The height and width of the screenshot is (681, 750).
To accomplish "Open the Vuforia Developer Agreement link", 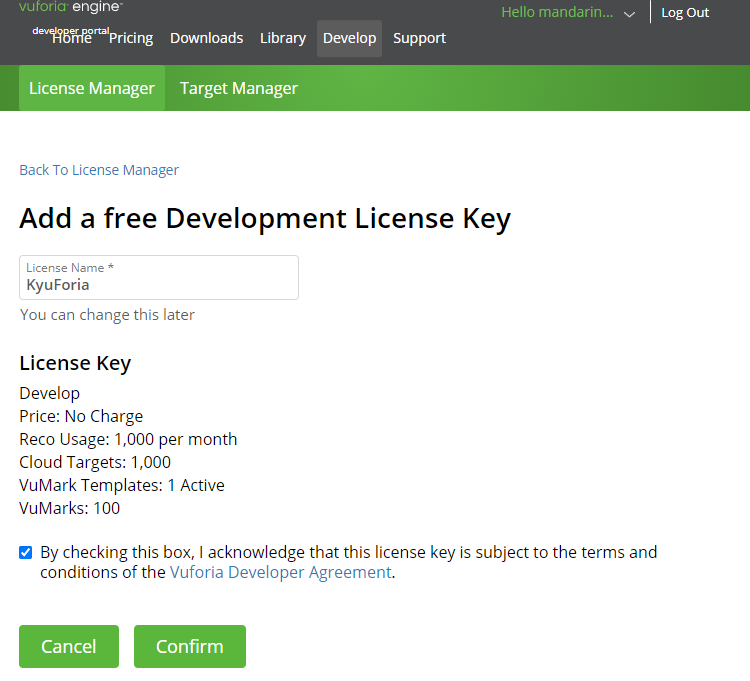I will [x=280, y=572].
